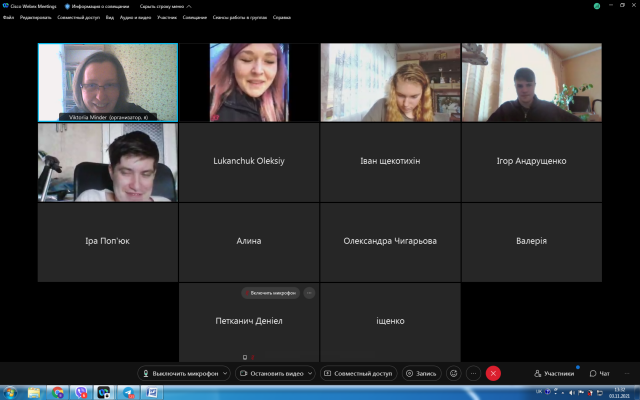Open the Справка menu
The width and height of the screenshot is (640, 400).
click(x=282, y=17)
